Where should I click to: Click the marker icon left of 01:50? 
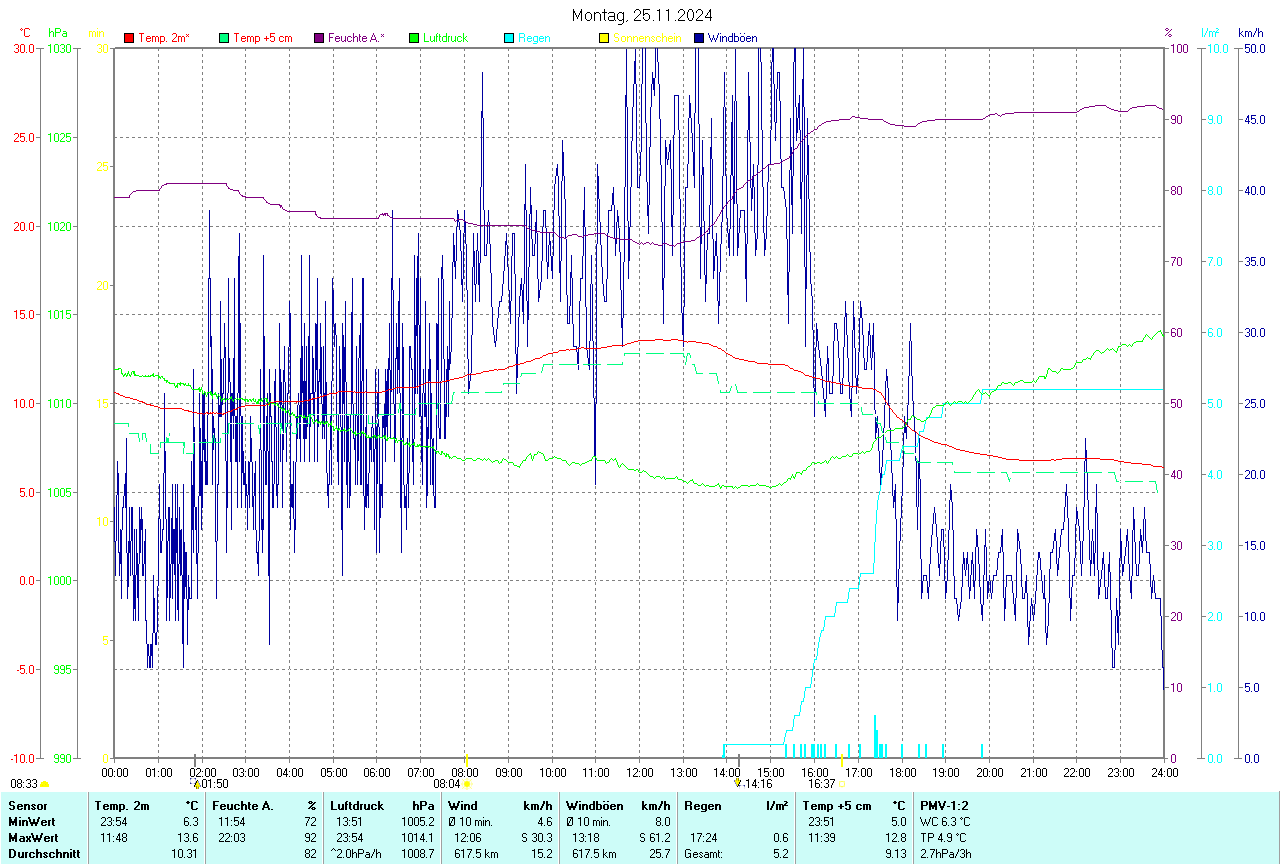click(x=196, y=784)
